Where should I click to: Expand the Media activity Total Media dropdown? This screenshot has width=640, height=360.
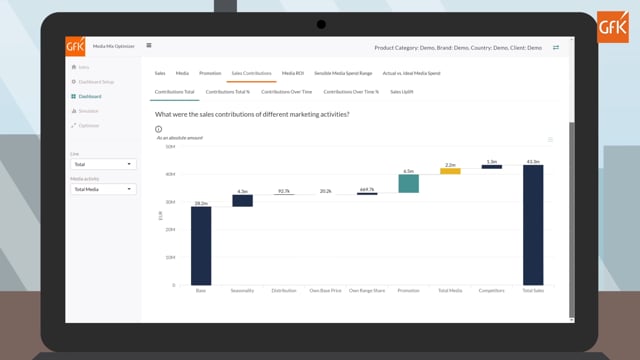pos(103,189)
